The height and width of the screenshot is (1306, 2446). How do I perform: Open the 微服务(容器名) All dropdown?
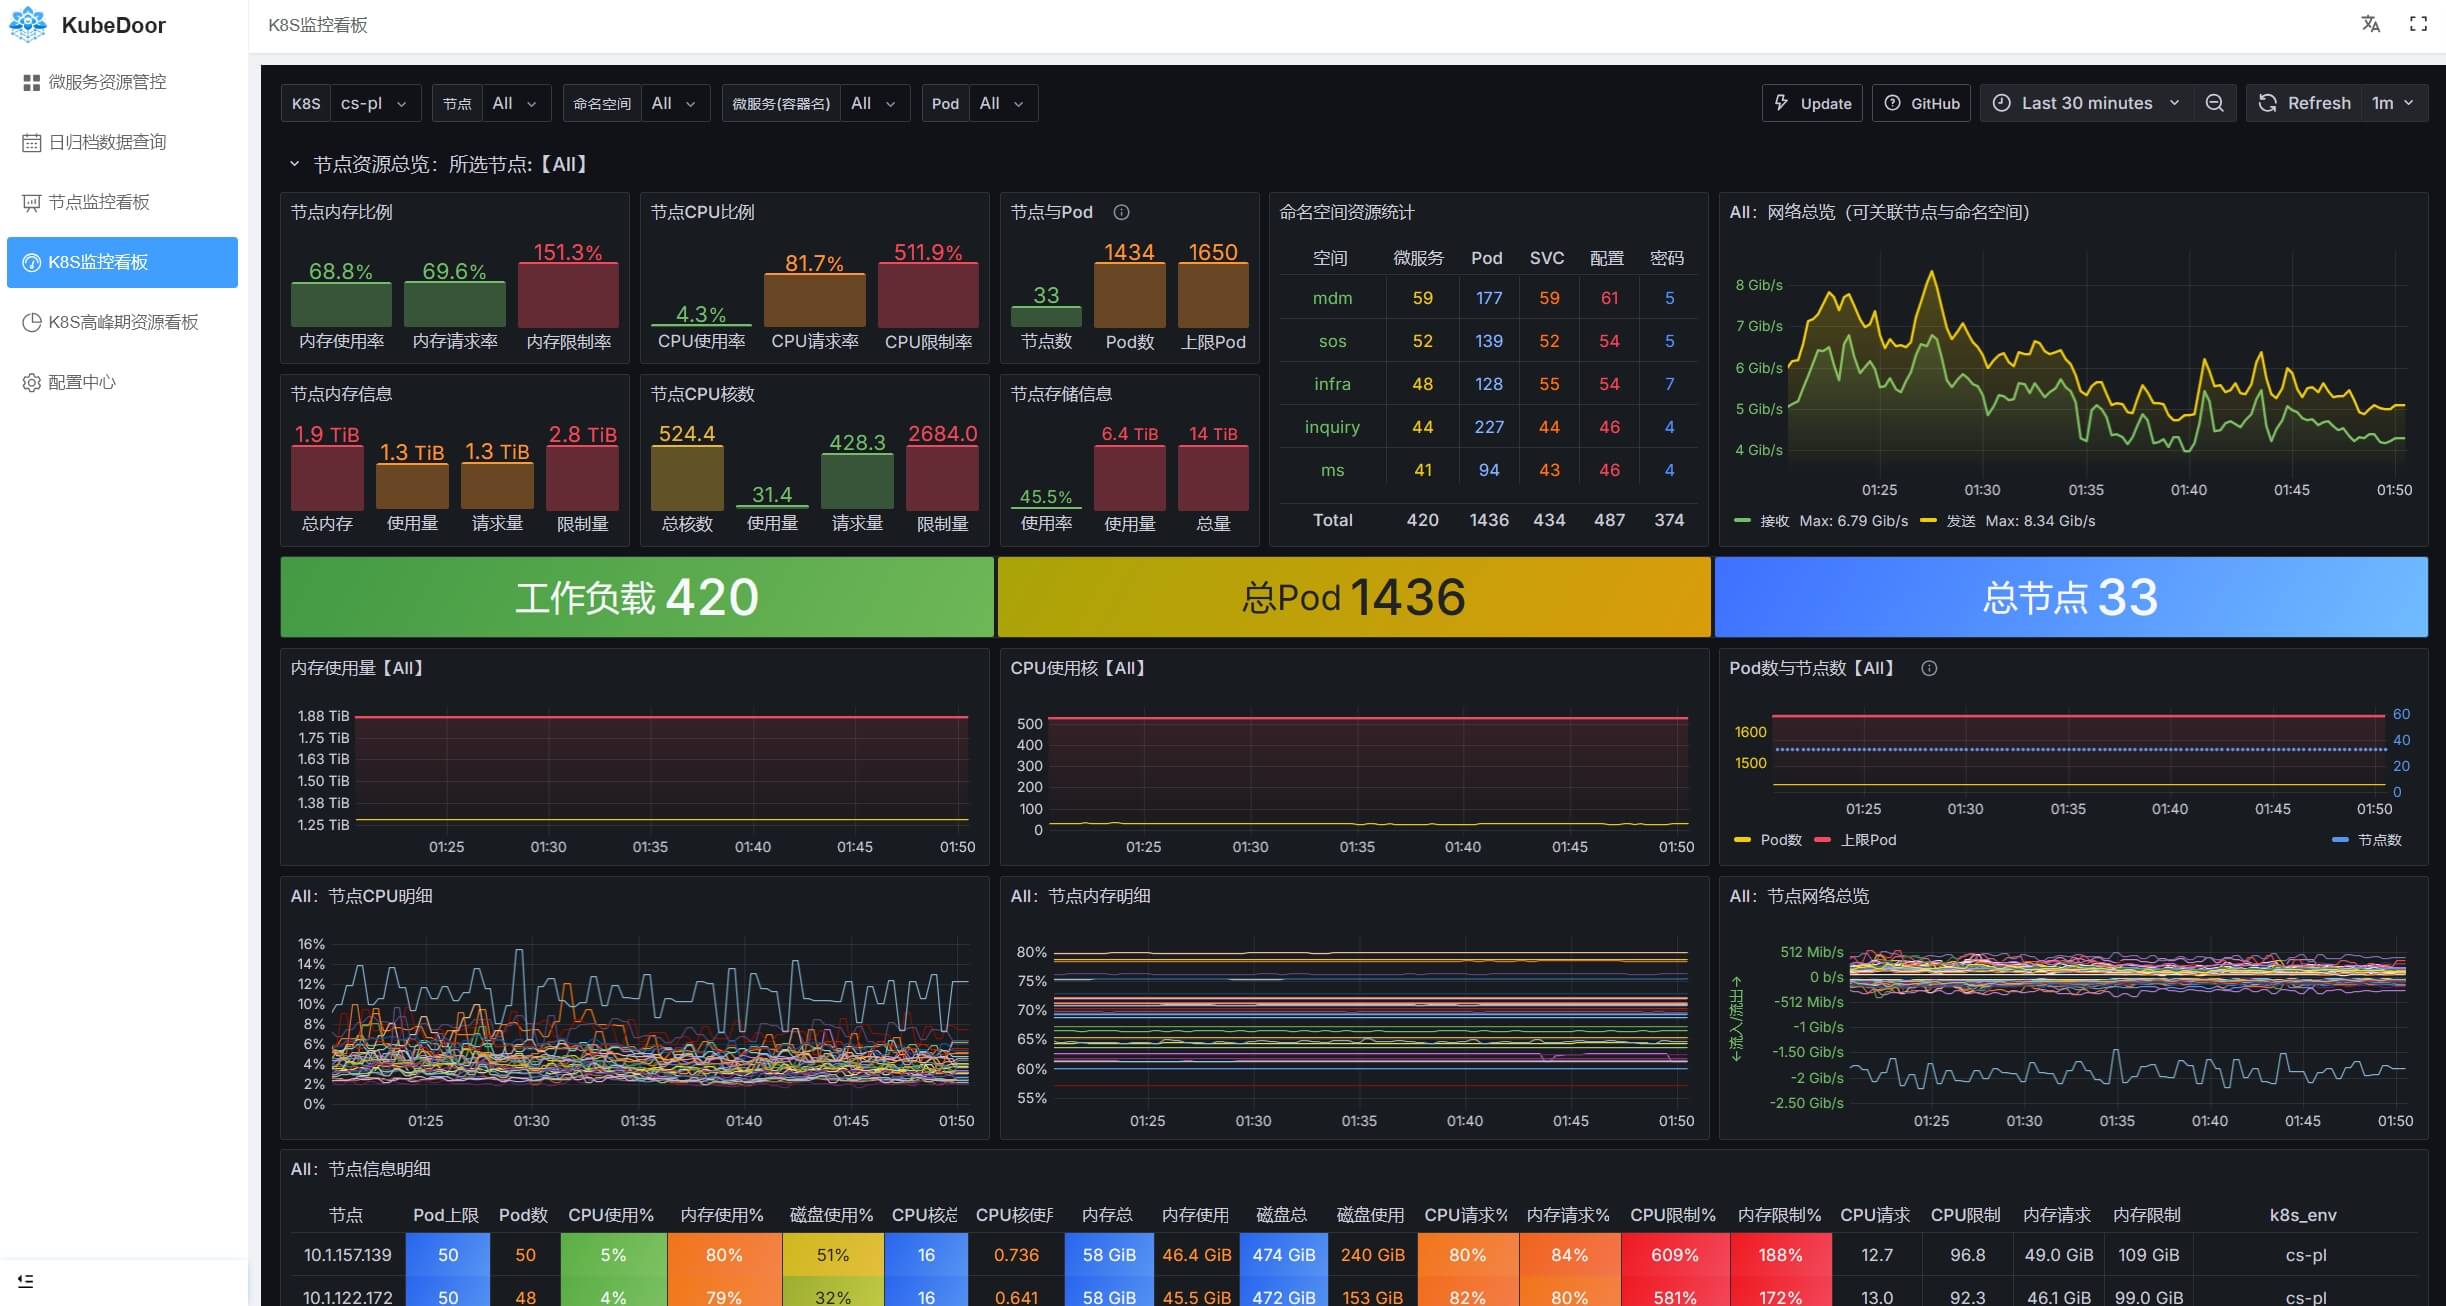tap(875, 103)
